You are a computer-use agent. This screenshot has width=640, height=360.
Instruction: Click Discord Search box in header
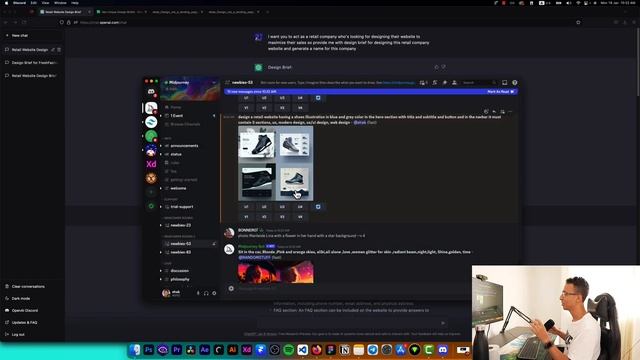click(478, 82)
